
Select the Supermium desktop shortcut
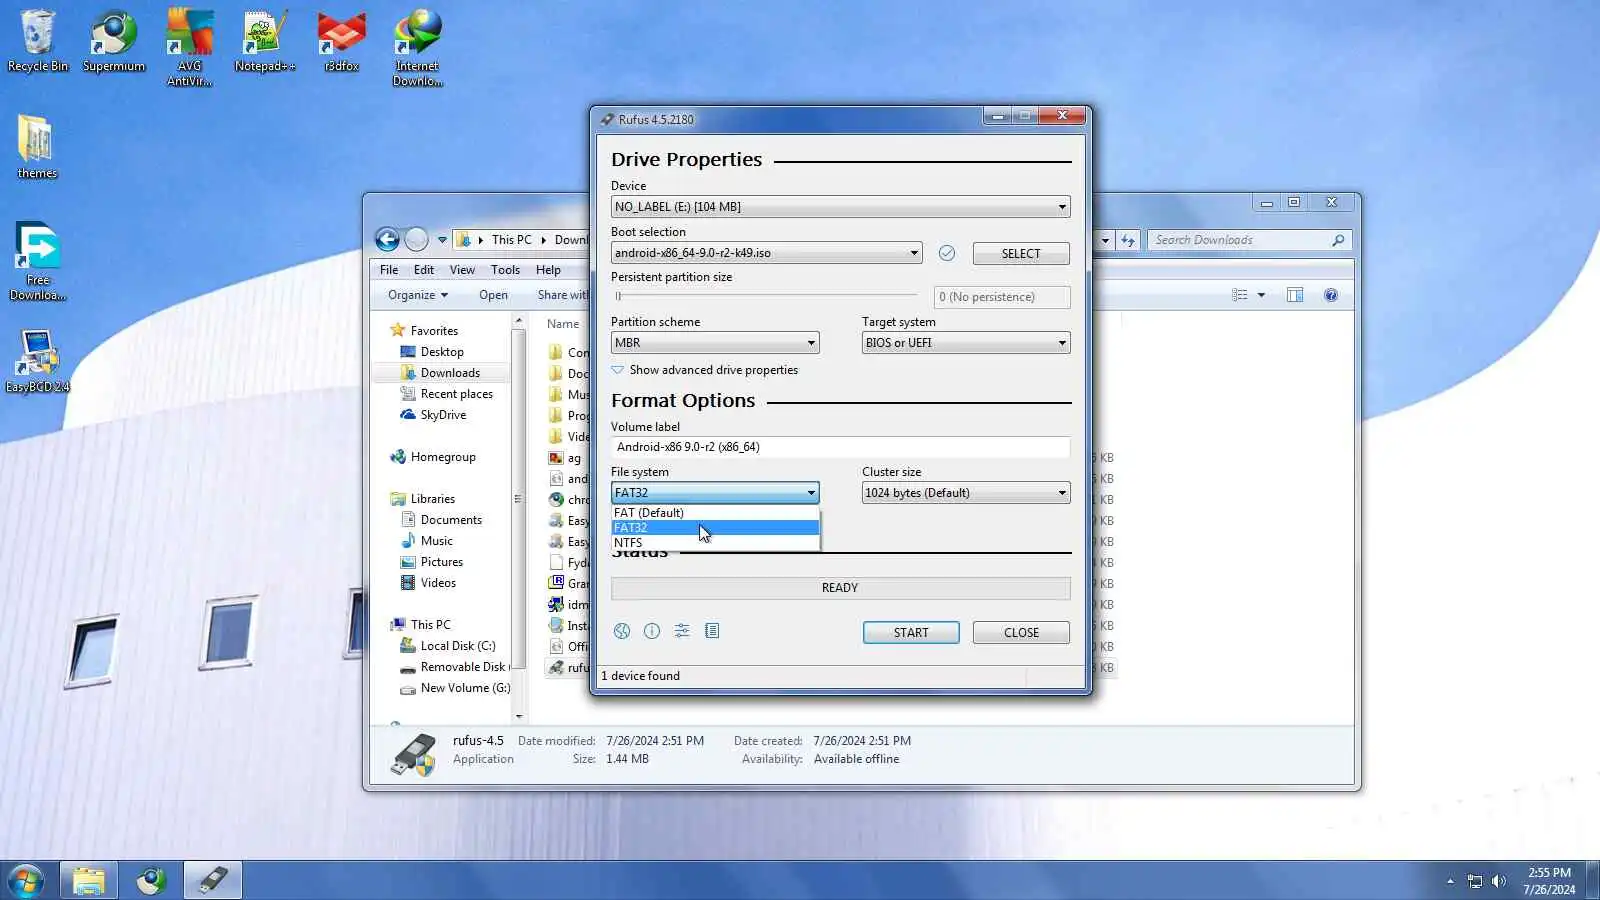(114, 41)
